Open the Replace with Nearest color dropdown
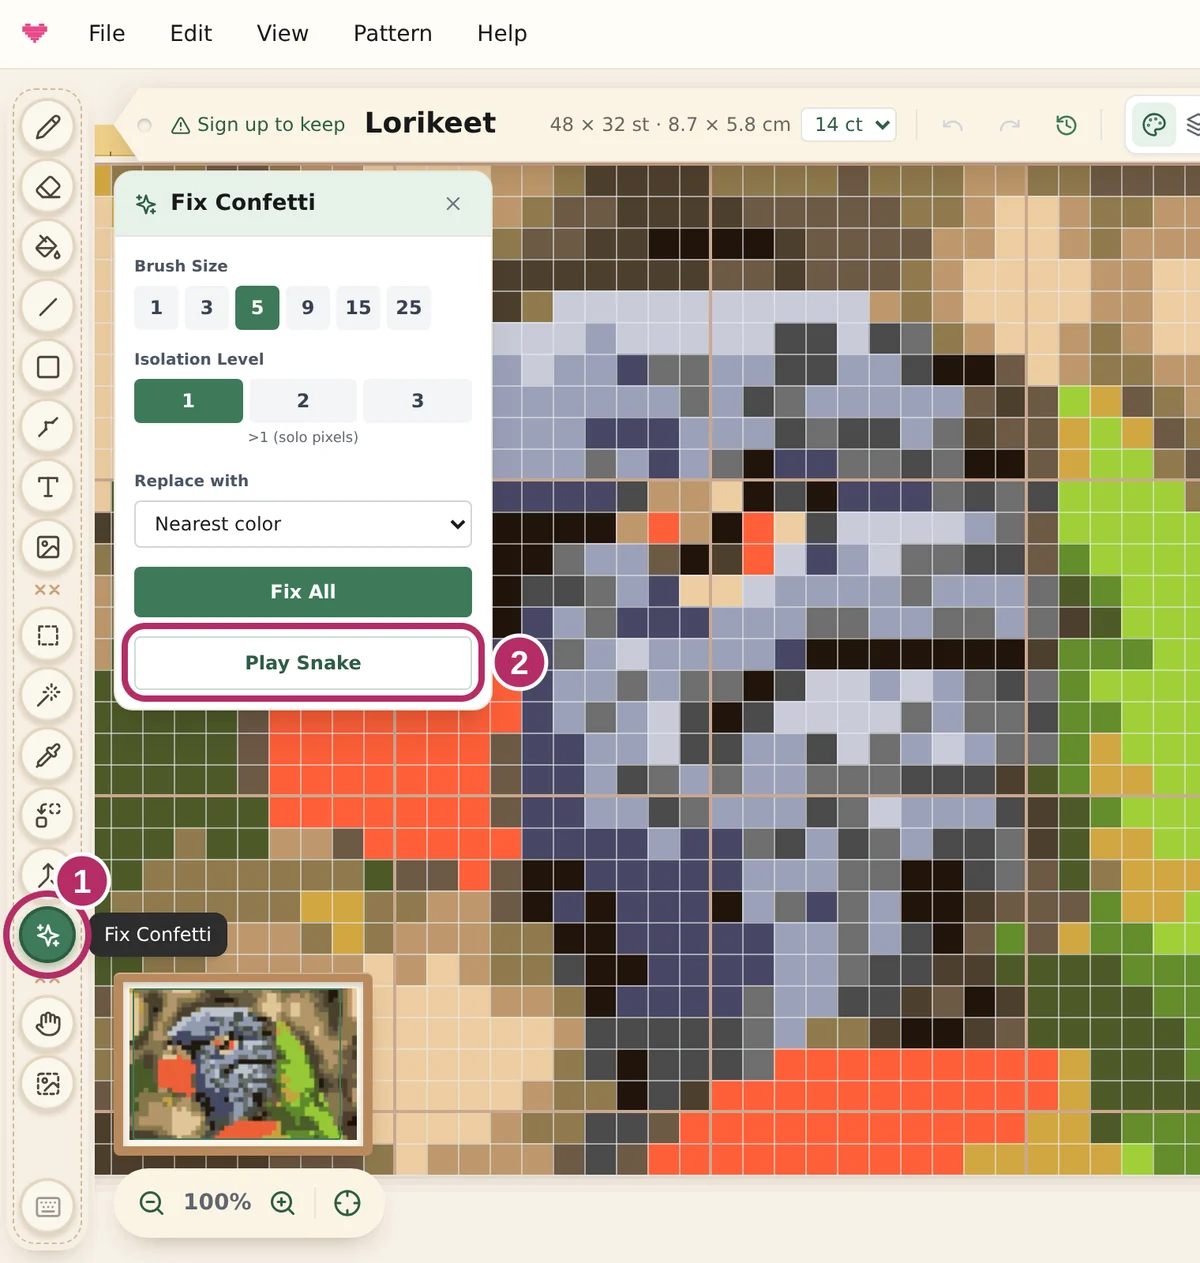 [x=303, y=524]
